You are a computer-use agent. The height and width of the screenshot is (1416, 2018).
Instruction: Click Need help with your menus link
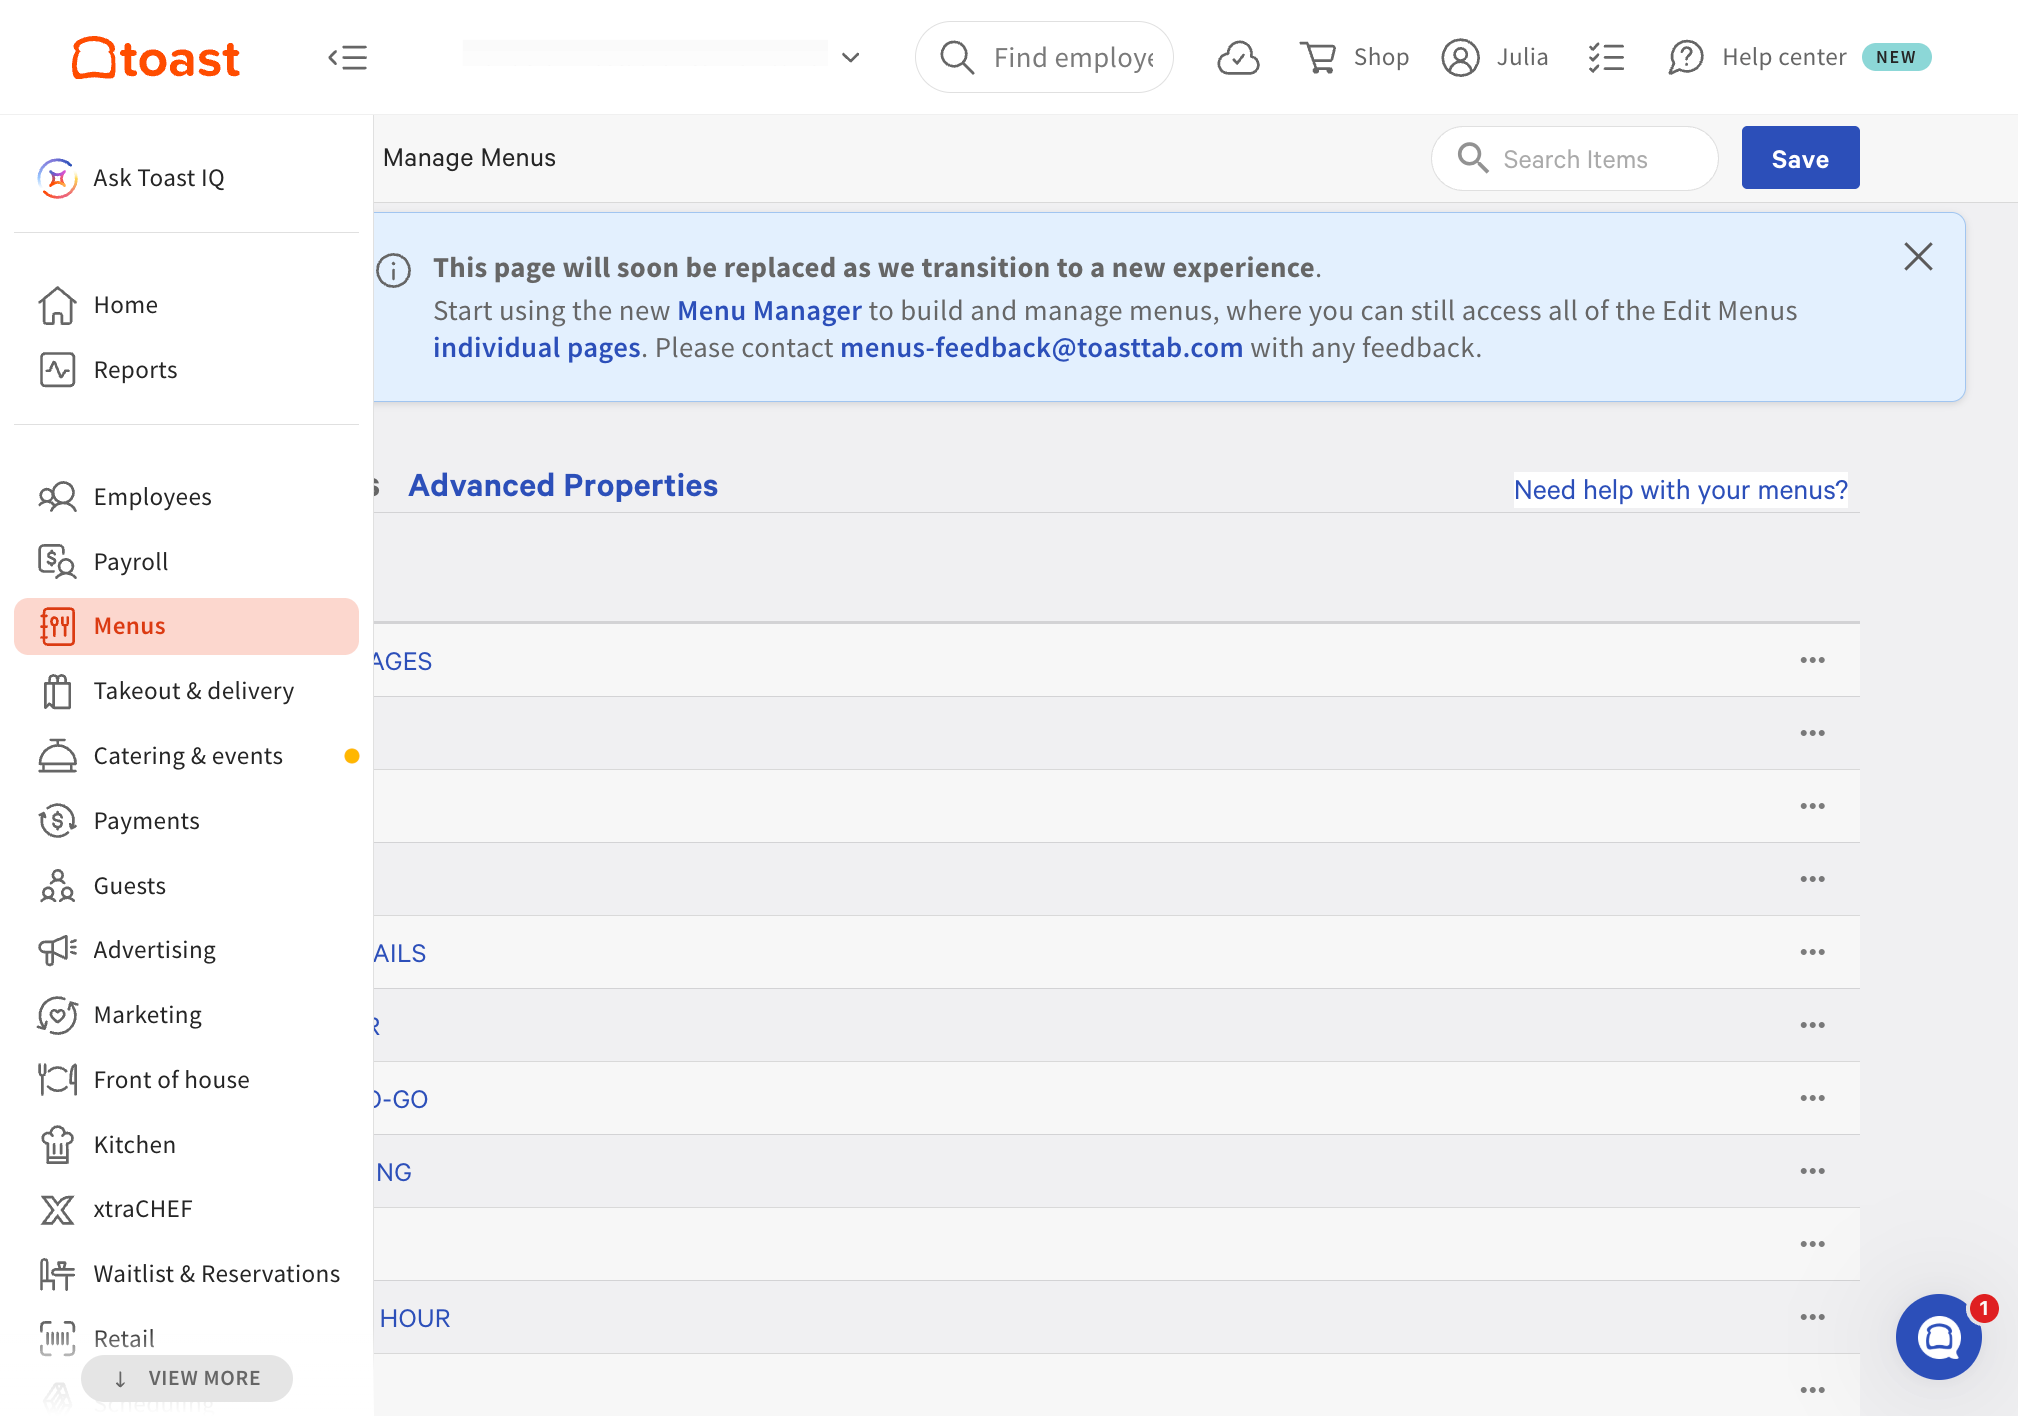pyautogui.click(x=1680, y=490)
